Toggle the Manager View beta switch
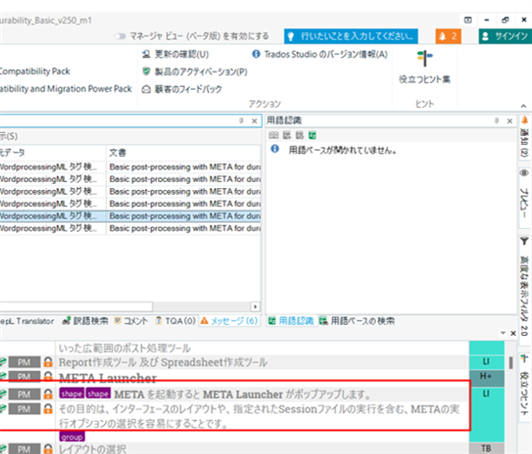 [x=120, y=36]
